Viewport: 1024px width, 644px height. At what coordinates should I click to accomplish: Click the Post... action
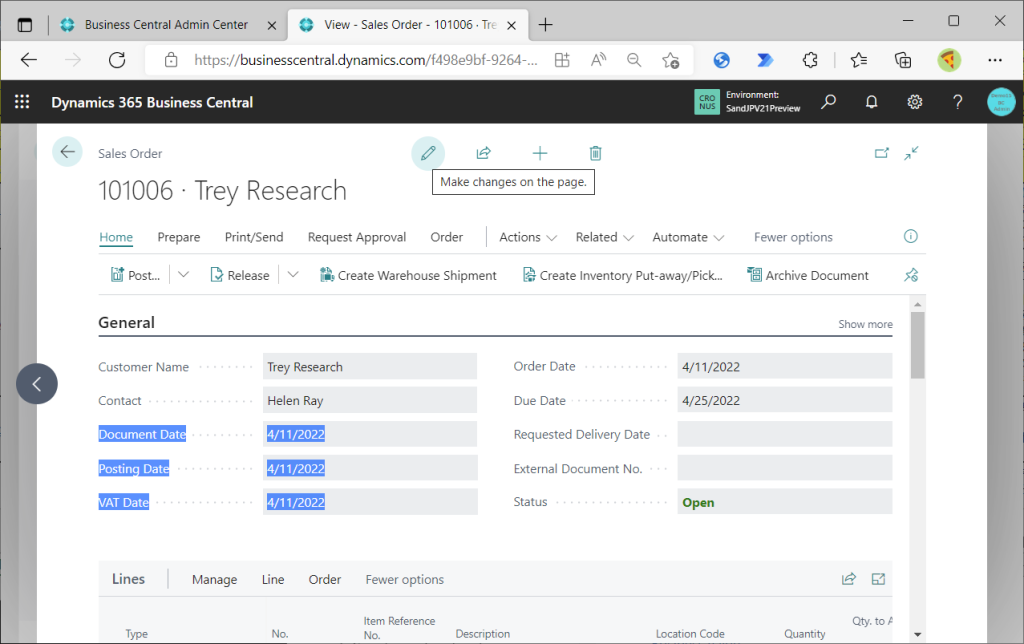[136, 275]
